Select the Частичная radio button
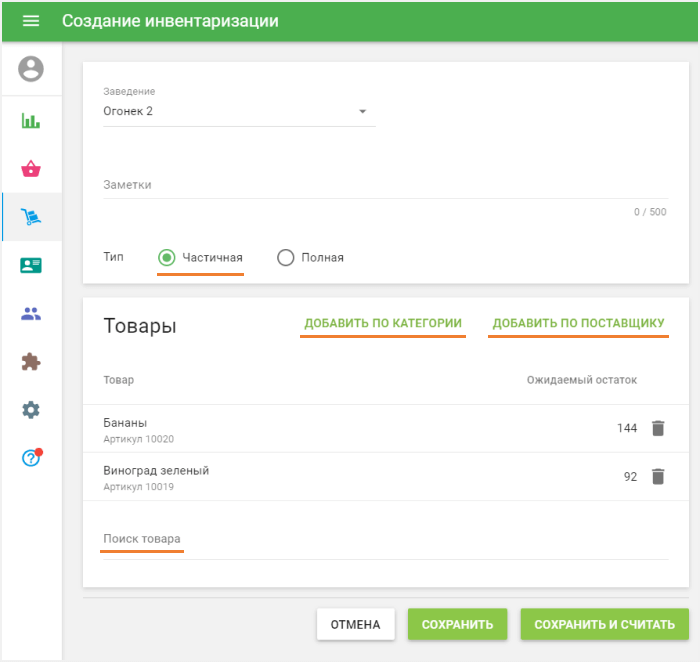The image size is (700, 662). pyautogui.click(x=167, y=257)
